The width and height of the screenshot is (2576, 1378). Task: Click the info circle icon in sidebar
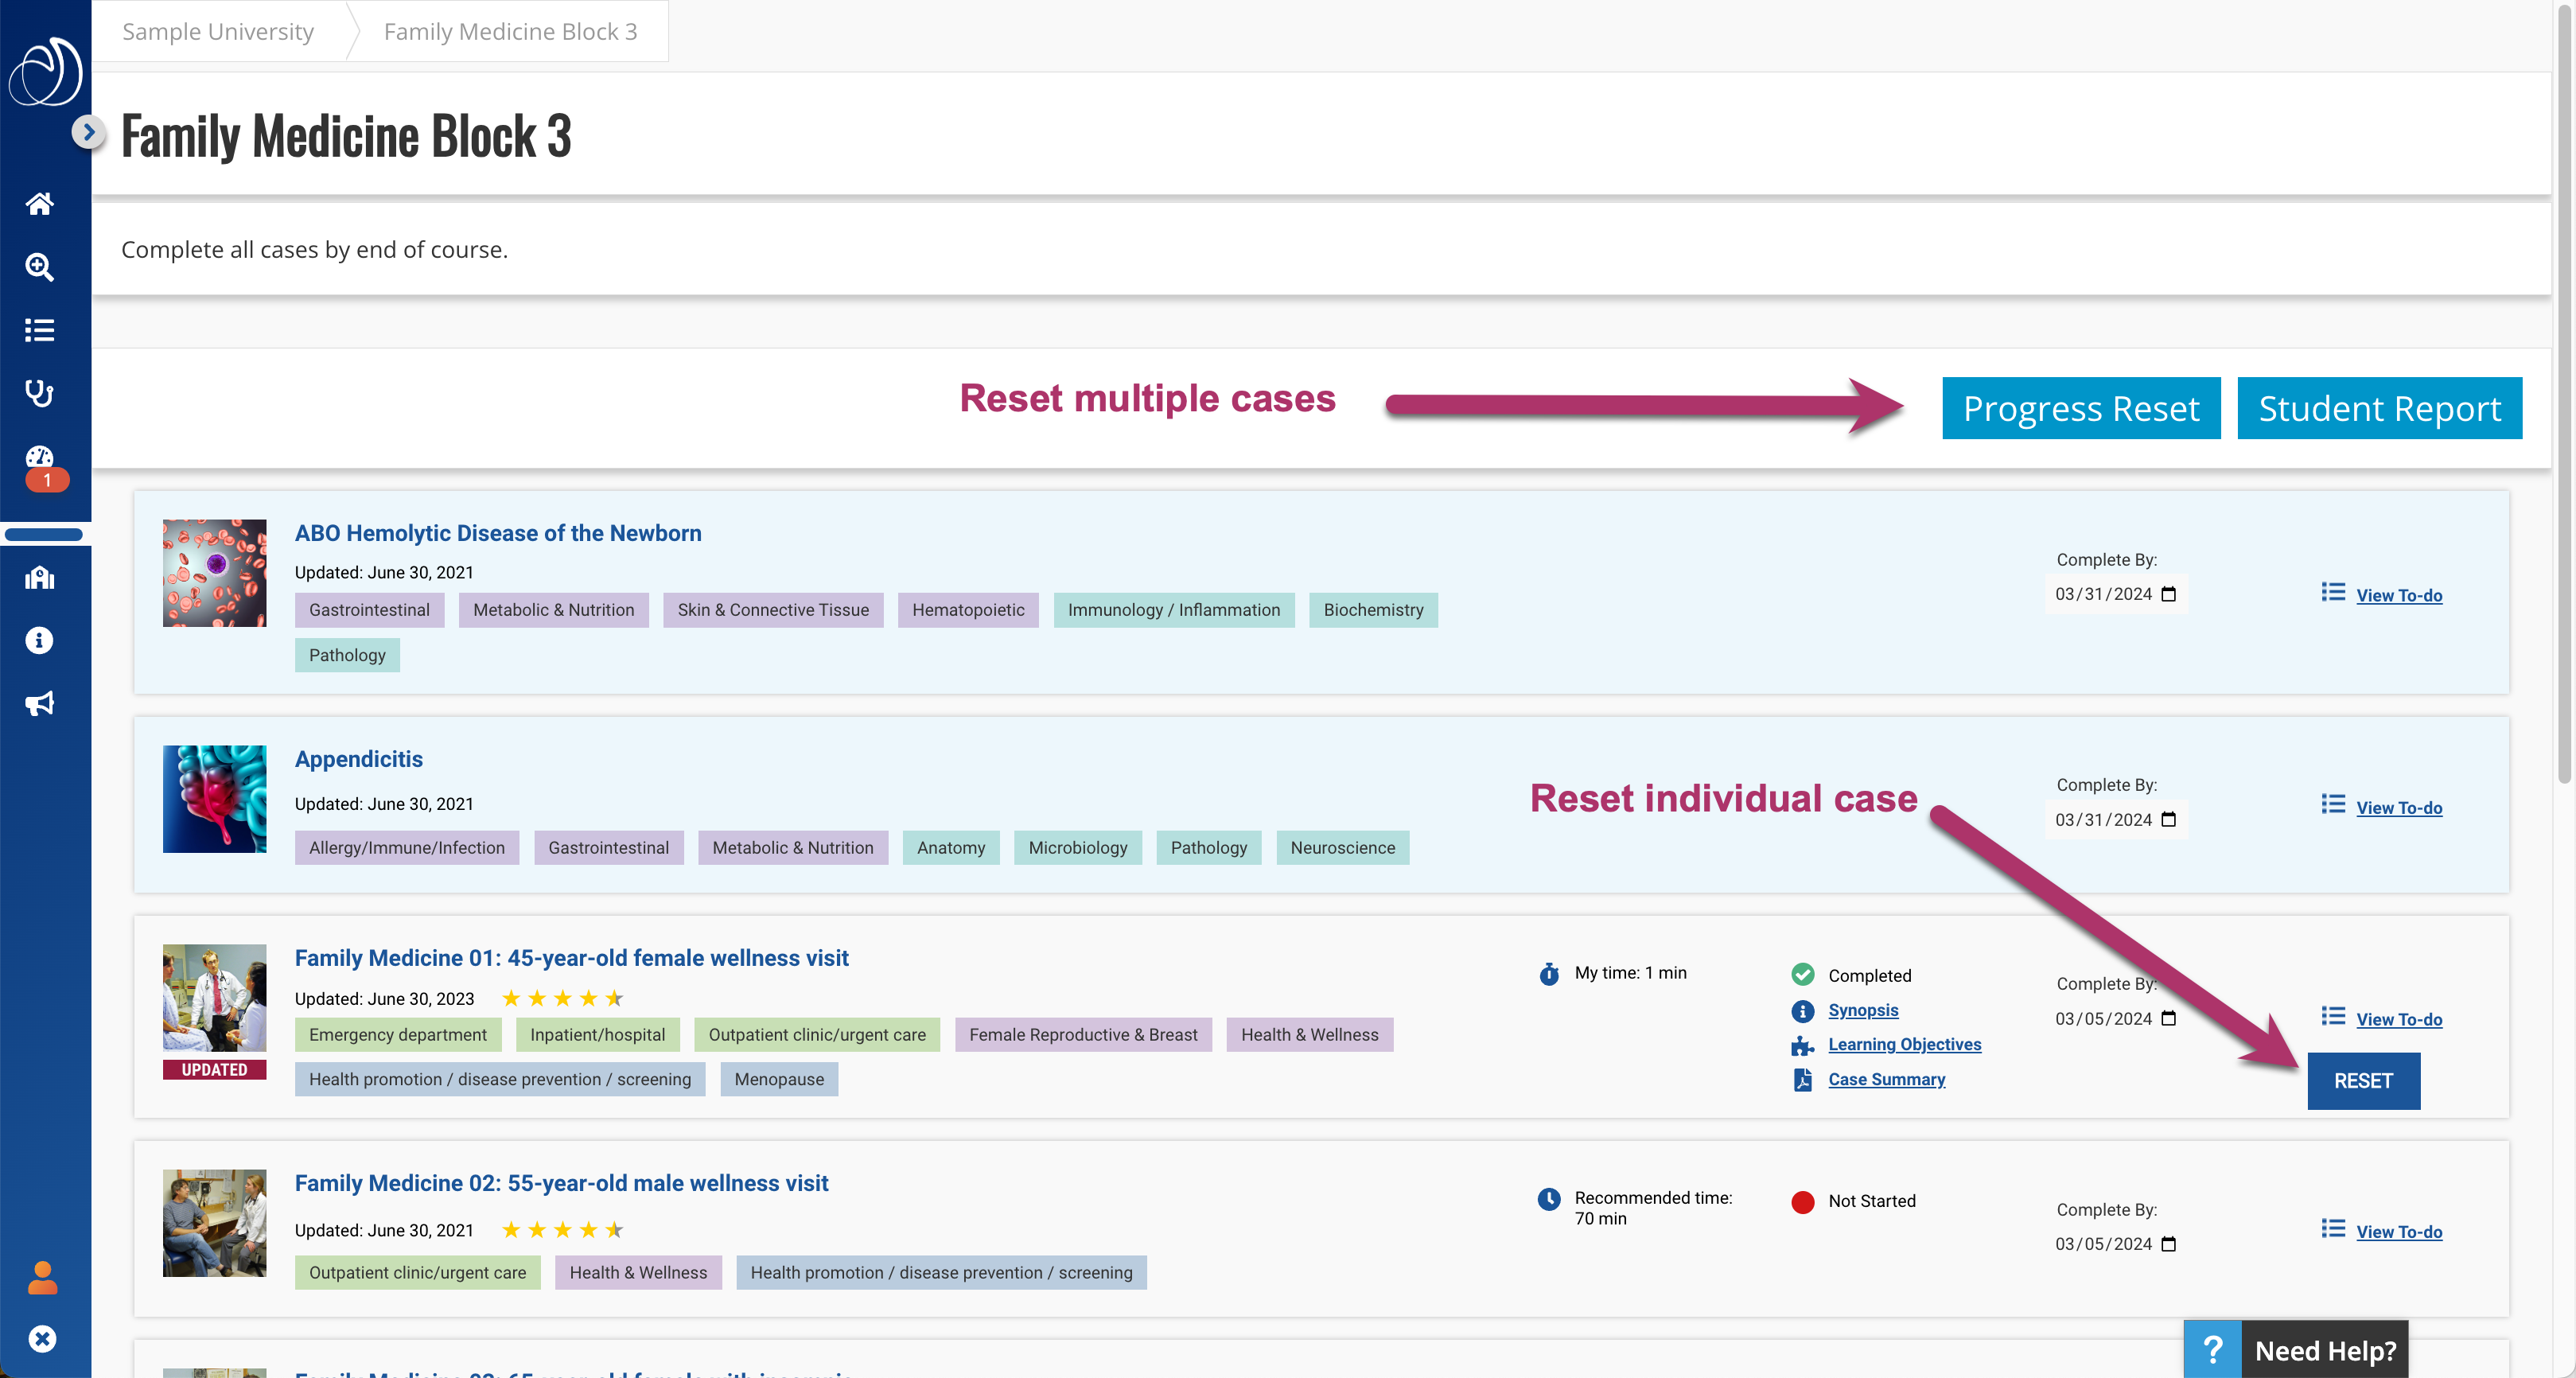[x=40, y=640]
